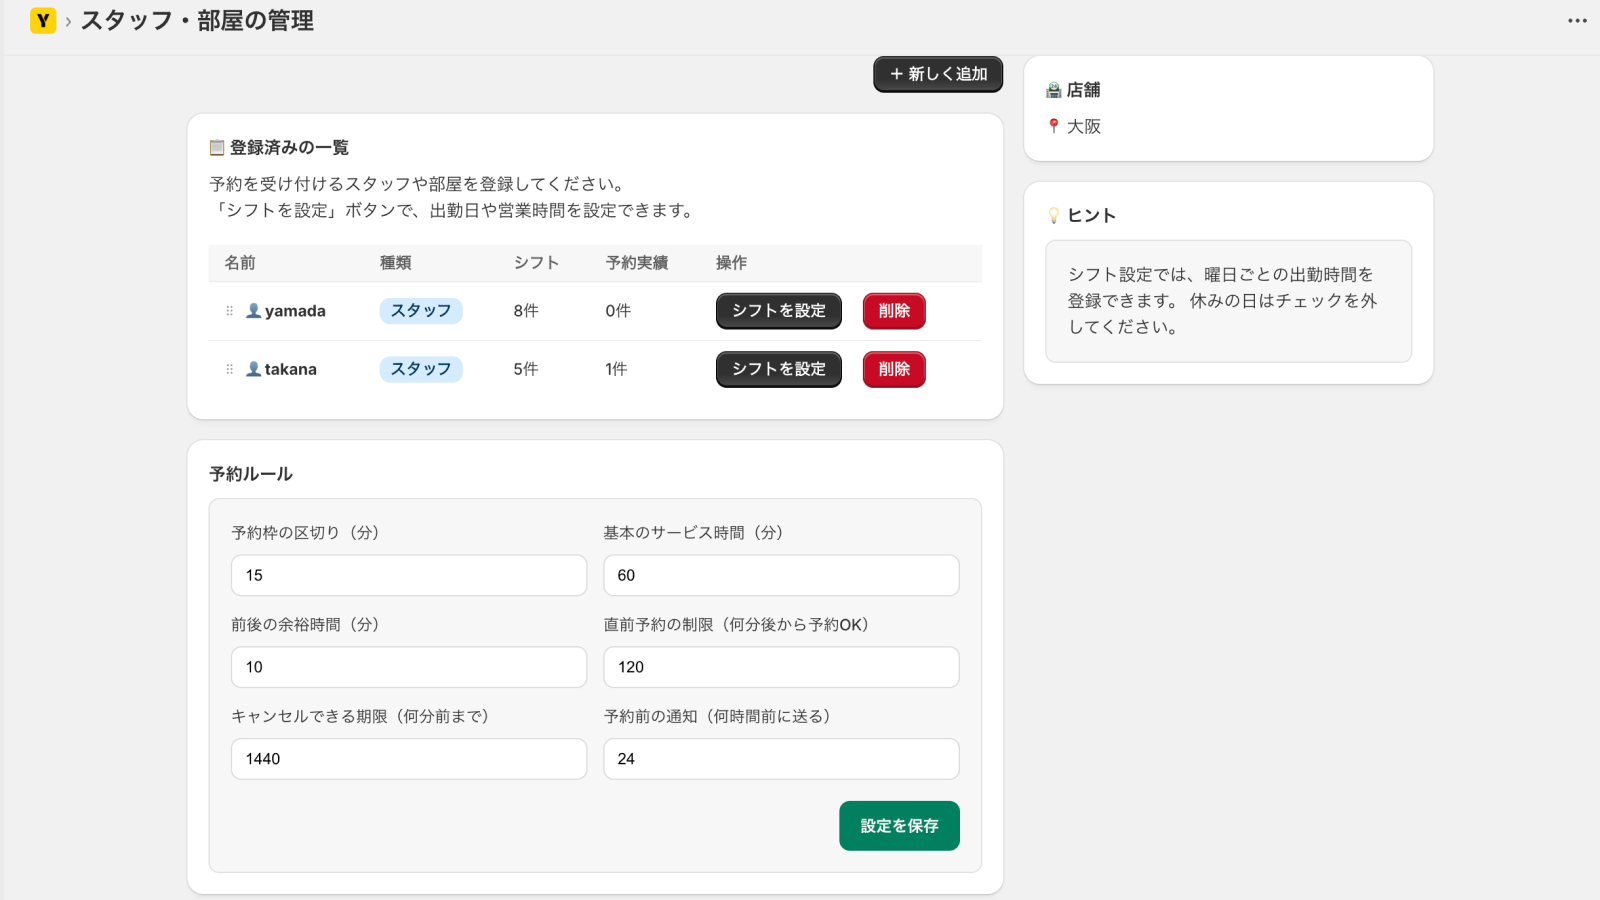Click the 予約前の通知 input showing 24
Viewport: 1600px width, 900px height.
tap(780, 759)
